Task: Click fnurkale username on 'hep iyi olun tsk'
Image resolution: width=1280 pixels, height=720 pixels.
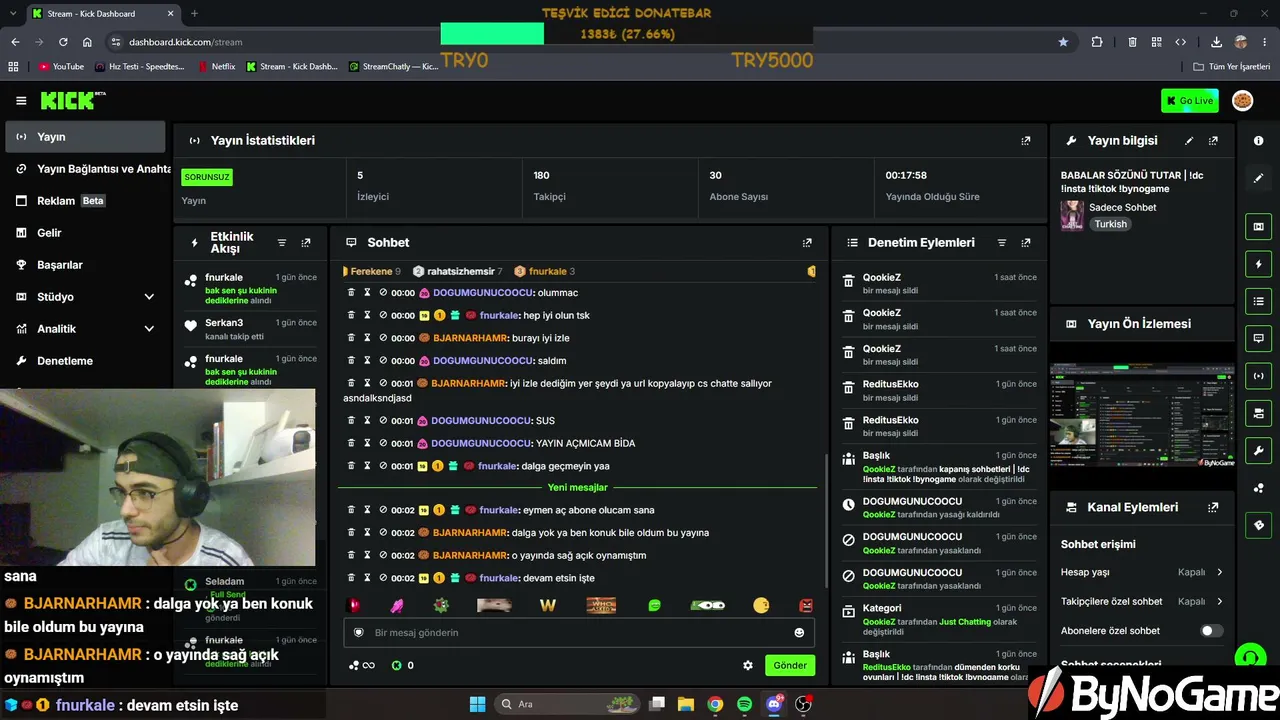Action: [497, 316]
